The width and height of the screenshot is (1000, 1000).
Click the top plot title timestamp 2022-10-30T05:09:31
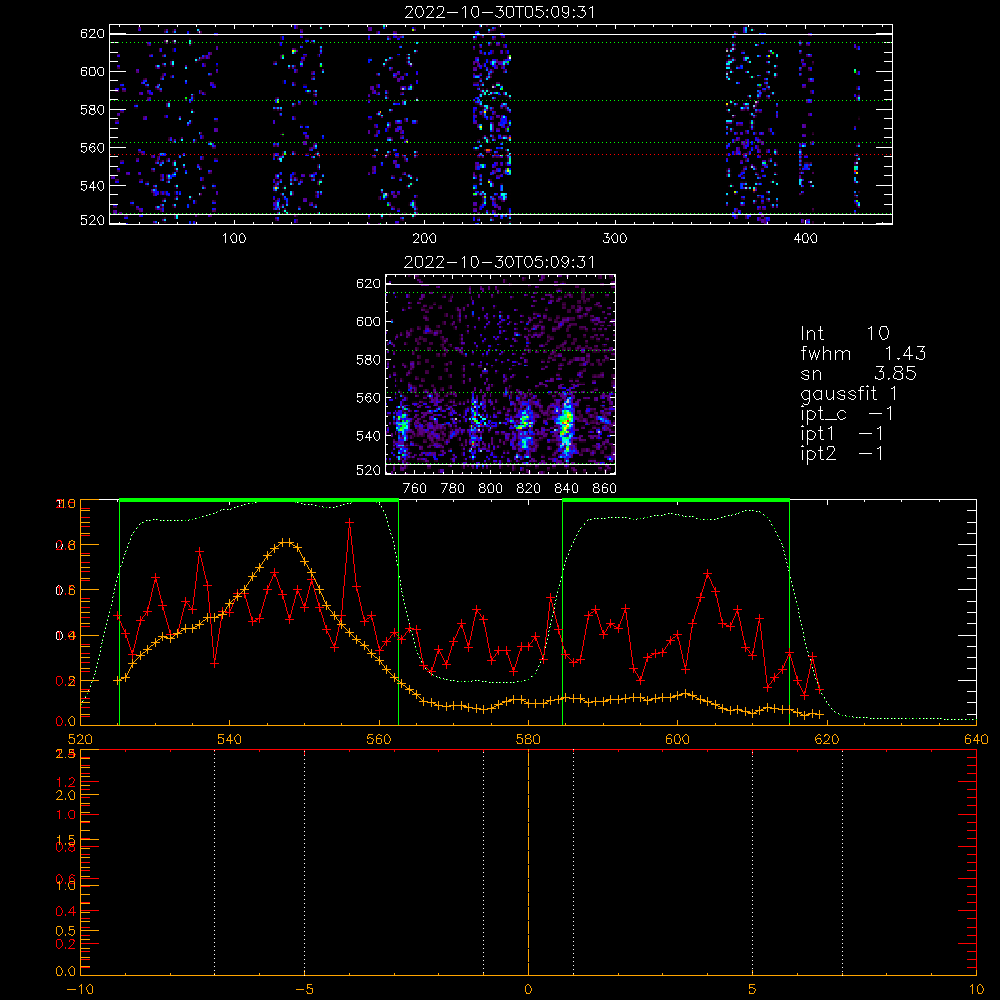[500, 12]
